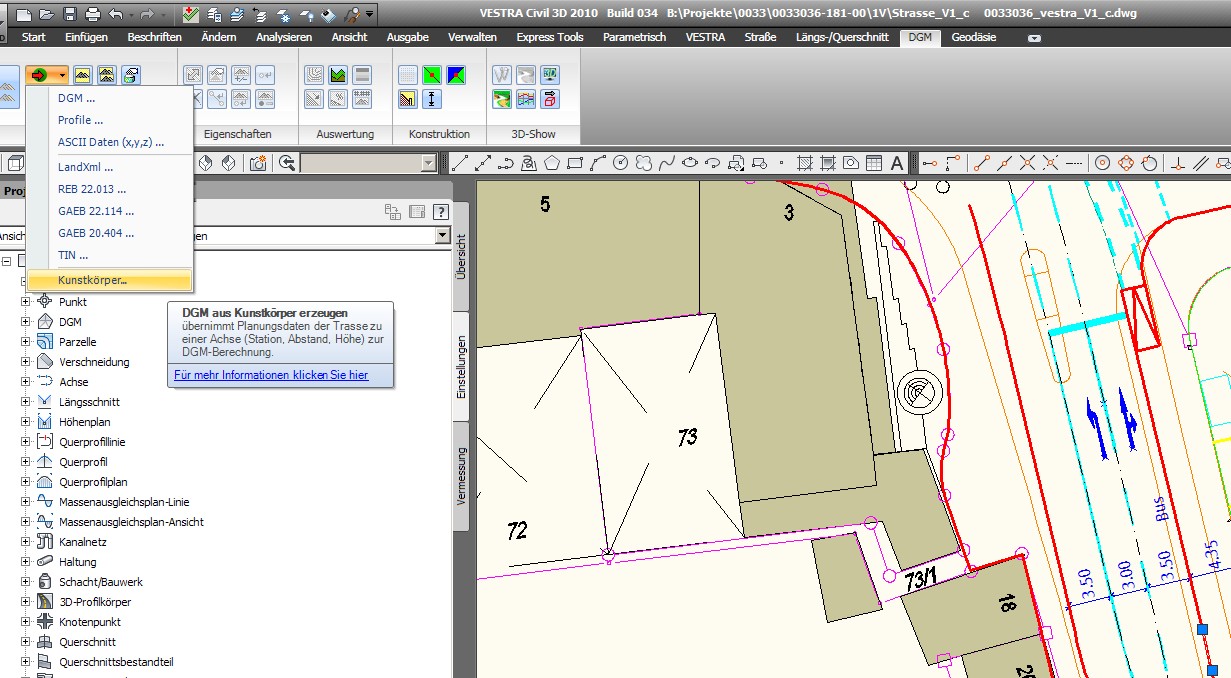The width and height of the screenshot is (1231, 678).
Task: Select the Circle tool in draw toolbar
Action: [x=620, y=163]
